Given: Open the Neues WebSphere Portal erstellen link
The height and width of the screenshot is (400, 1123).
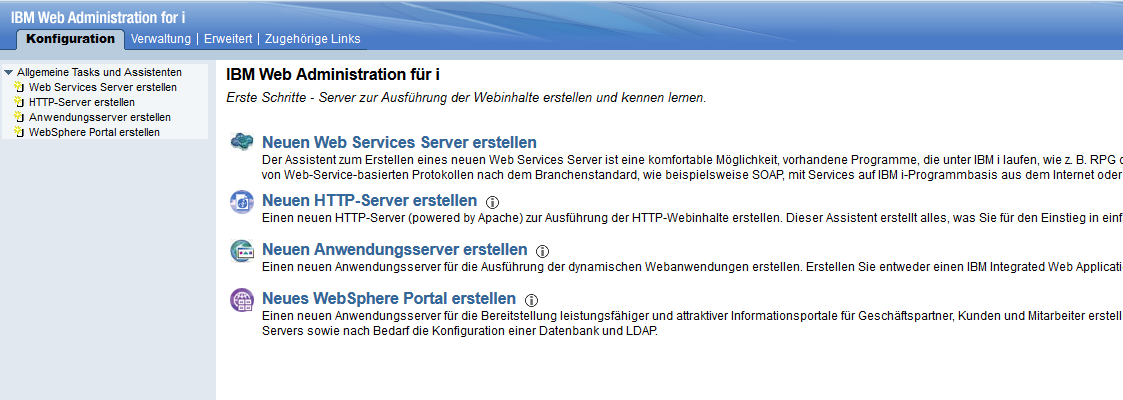Looking at the screenshot, I should [x=389, y=299].
